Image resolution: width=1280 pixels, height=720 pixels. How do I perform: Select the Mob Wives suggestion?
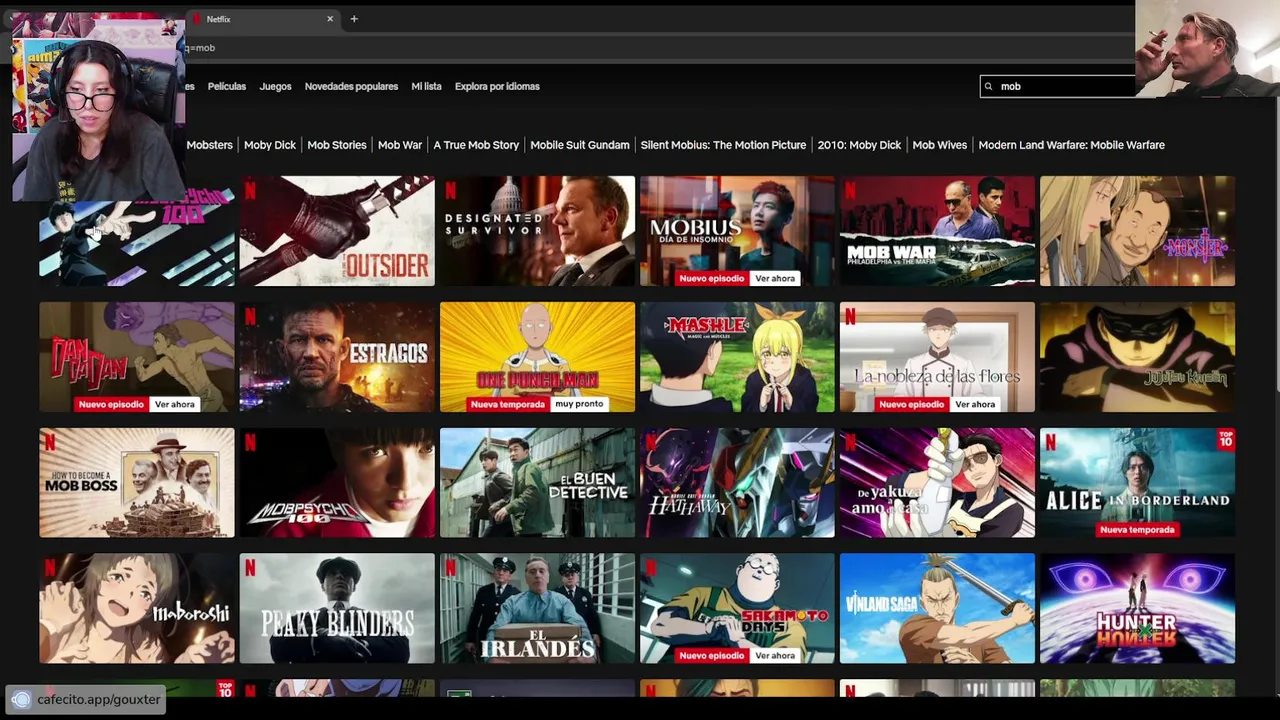pyautogui.click(x=940, y=145)
